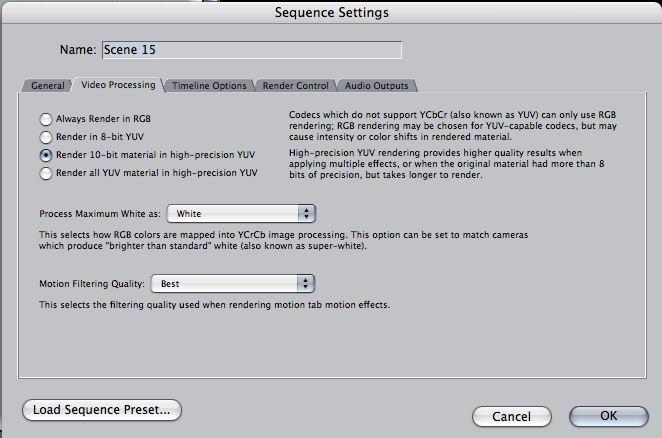
Task: Select Render 10-bit material in high-precision YUV
Action: click(46, 155)
